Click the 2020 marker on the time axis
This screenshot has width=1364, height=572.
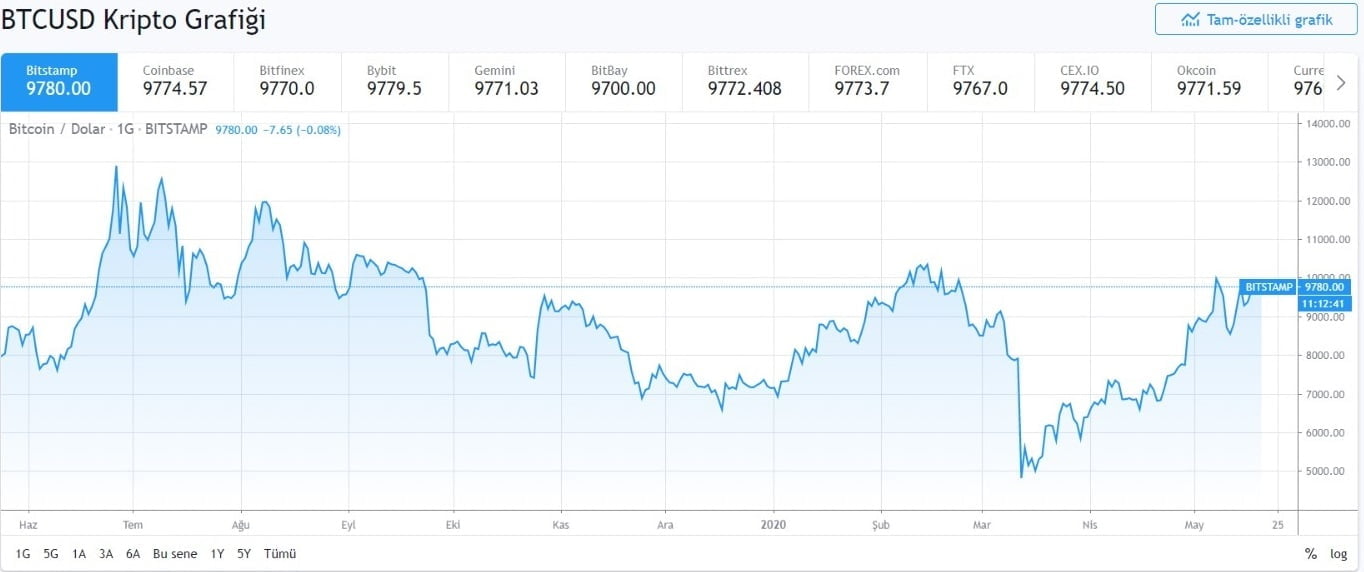coord(774,524)
